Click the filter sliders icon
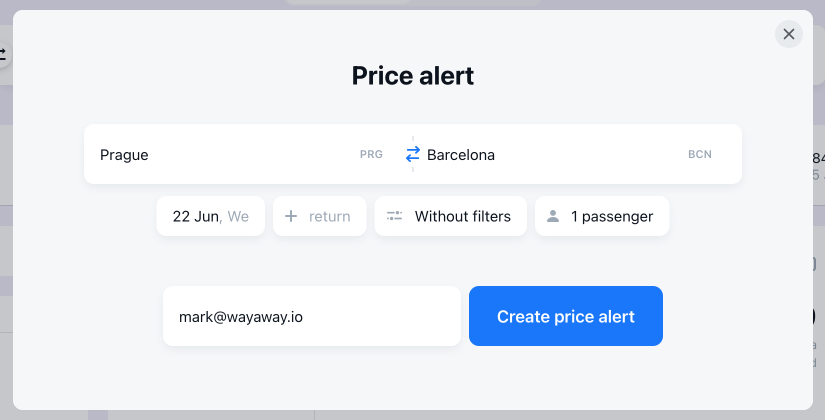 tap(394, 216)
